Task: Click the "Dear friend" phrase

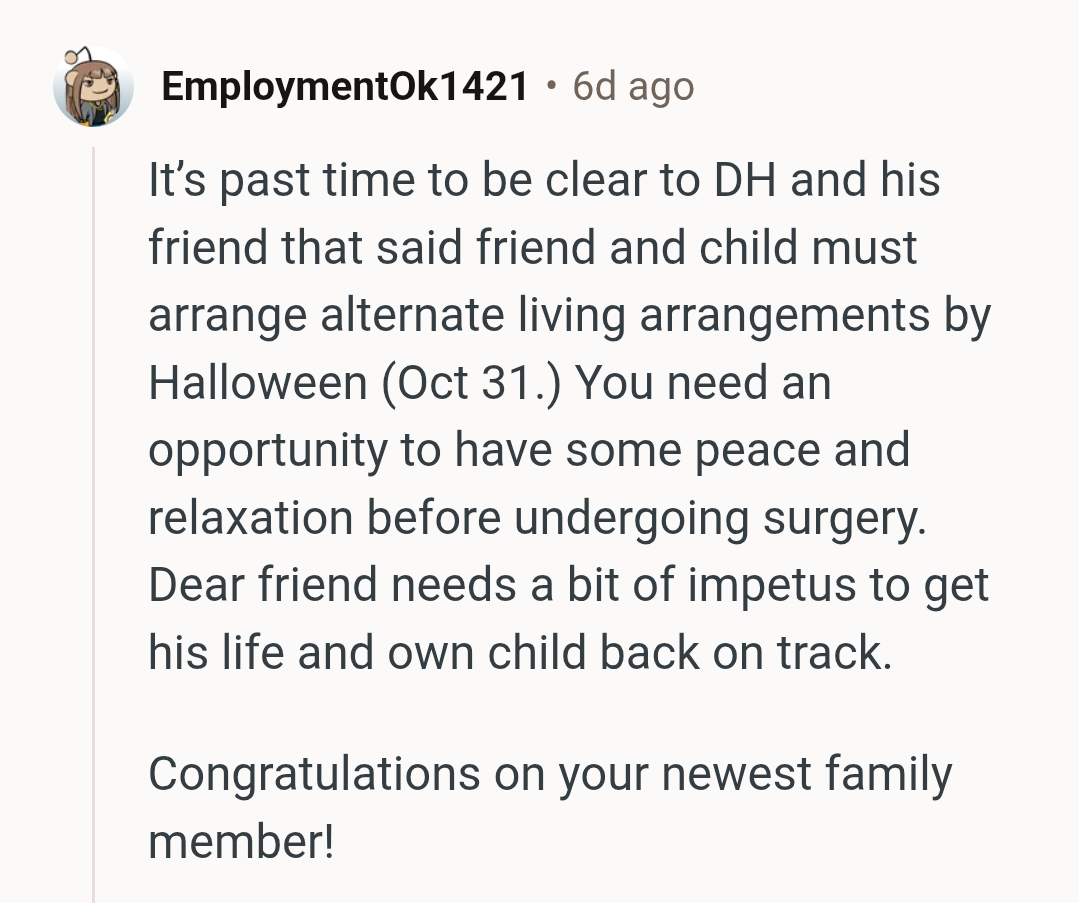Action: tap(264, 585)
